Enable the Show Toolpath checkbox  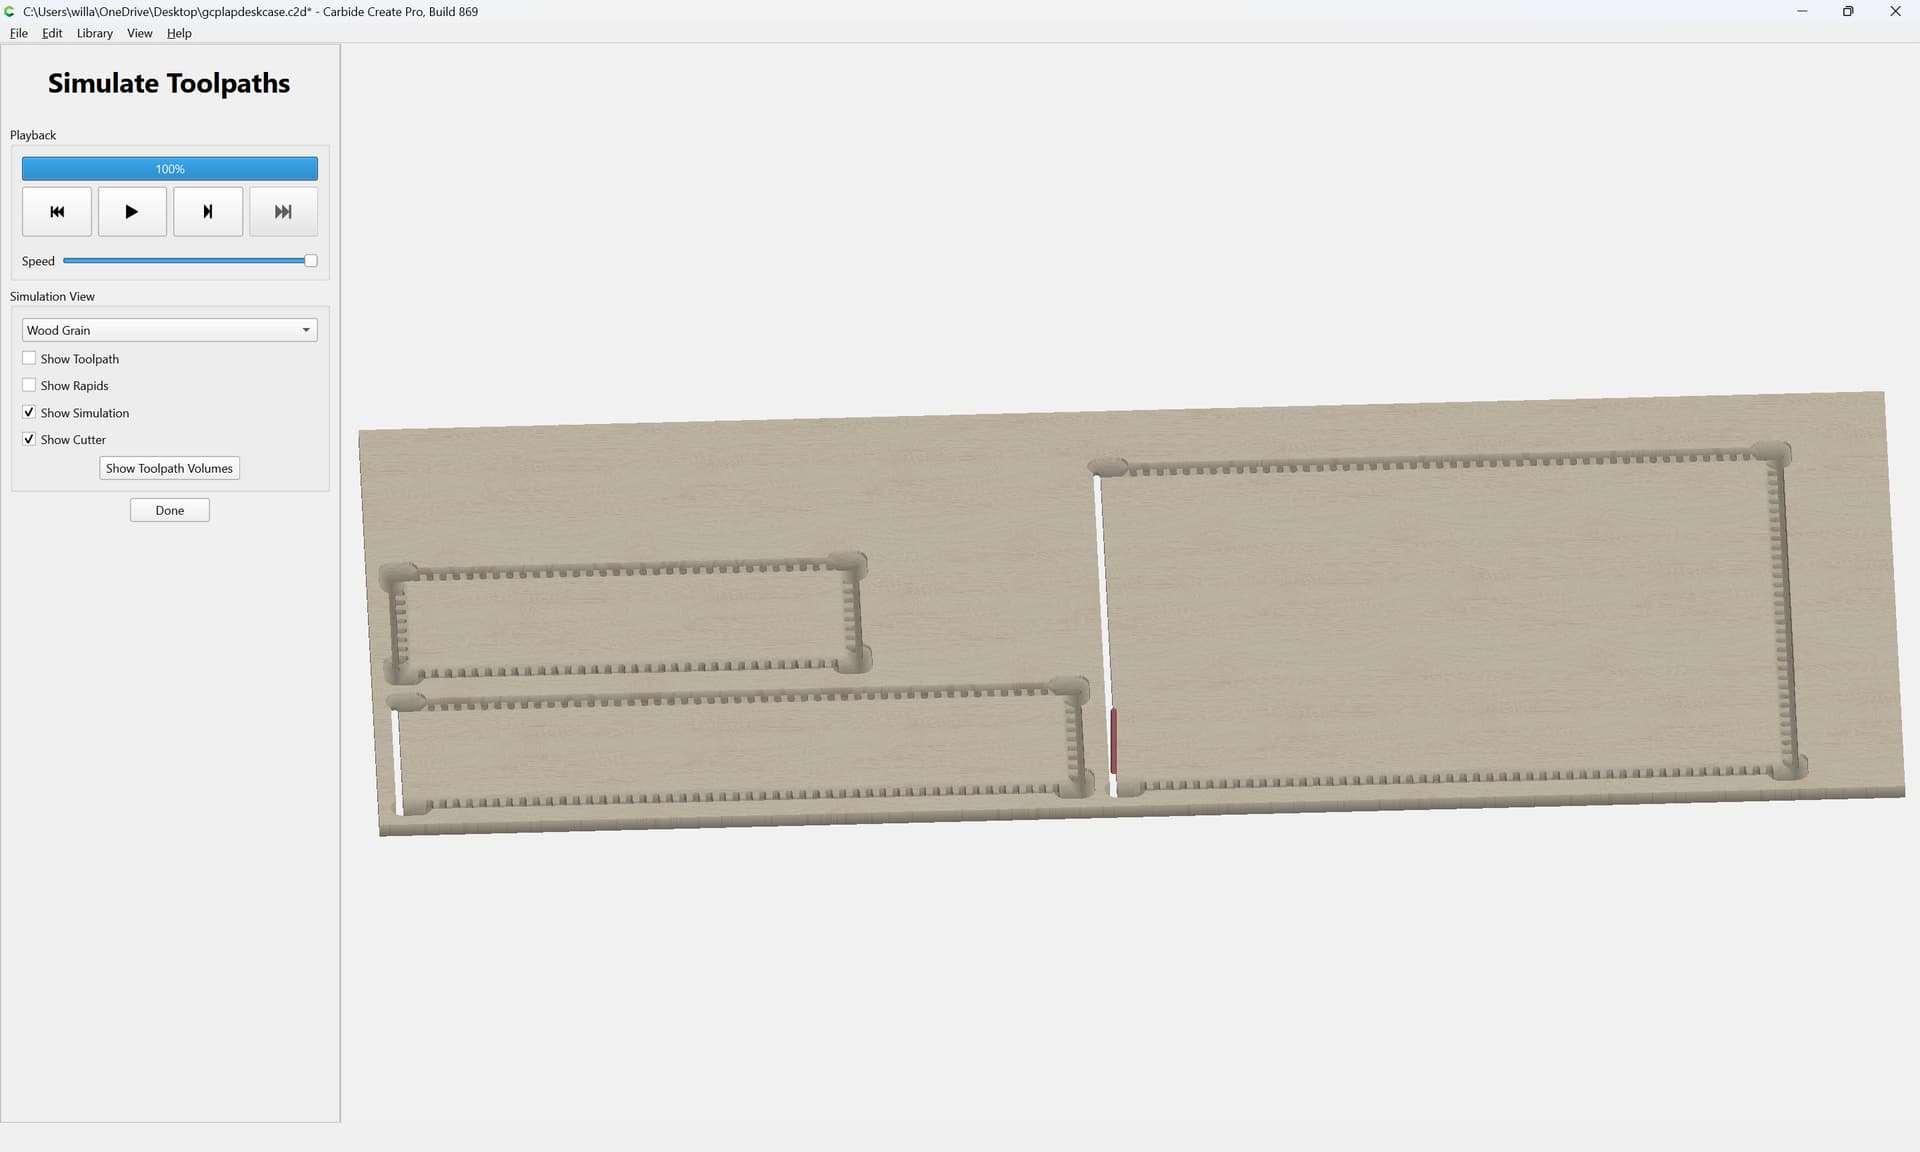[29, 358]
